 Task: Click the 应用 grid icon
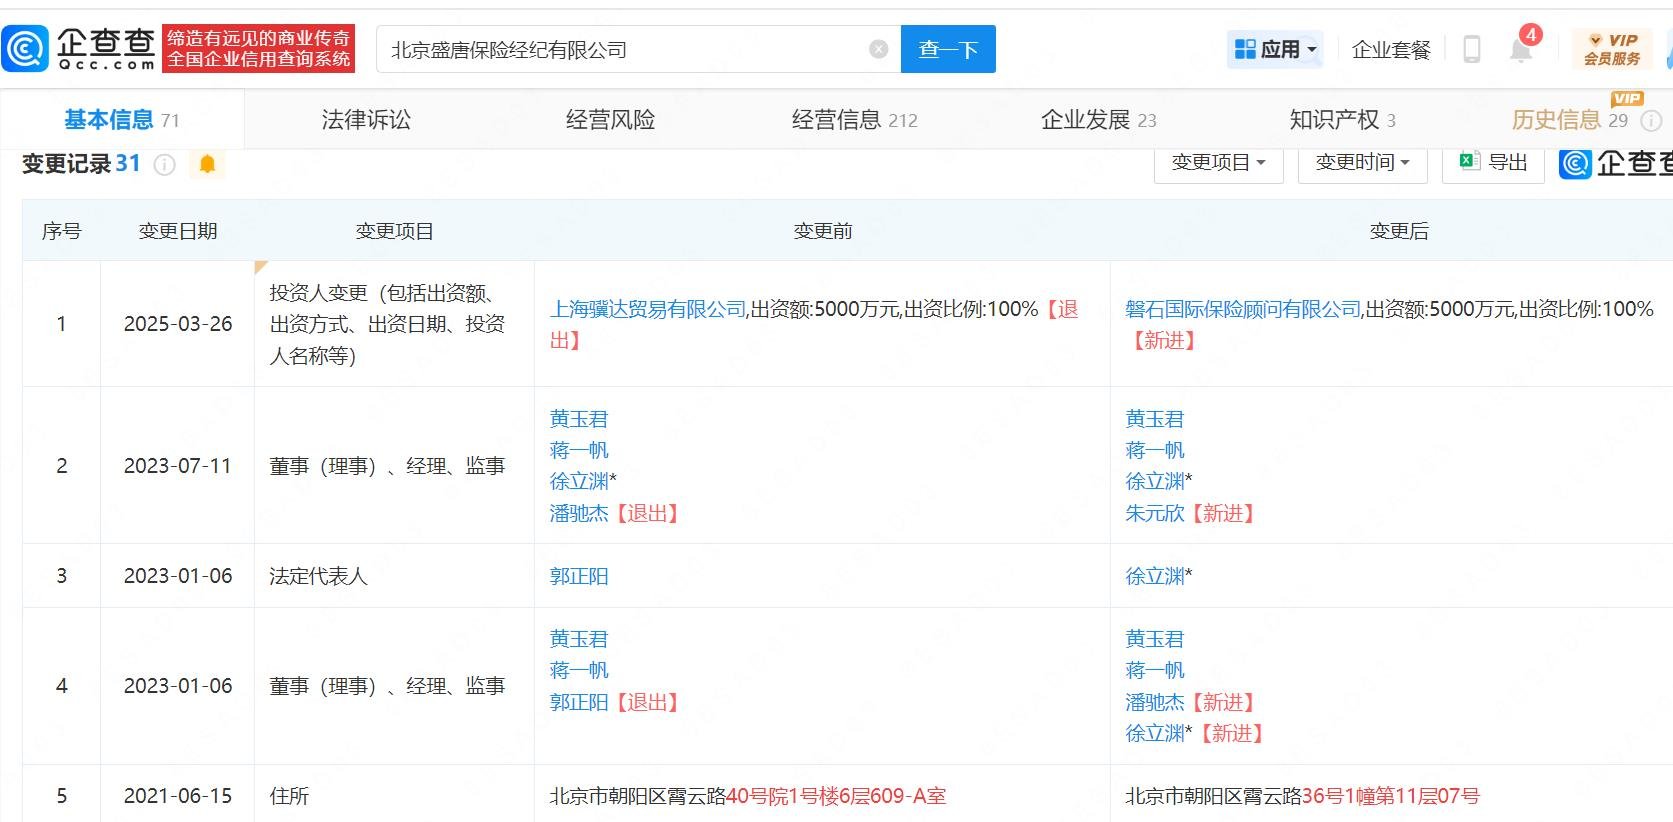click(x=1245, y=49)
